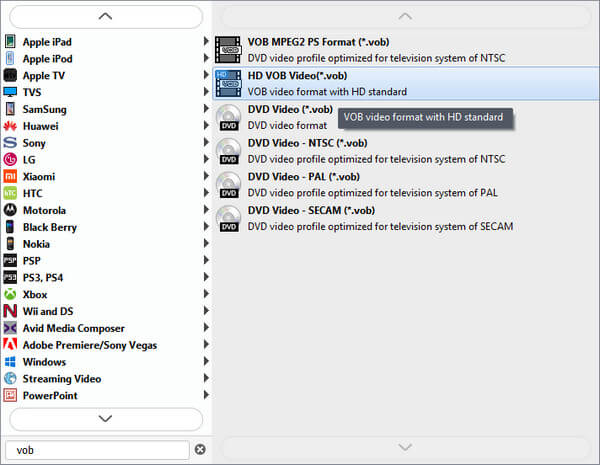Select DVD Video (*.vob) format
This screenshot has height=465, width=600.
pyautogui.click(x=406, y=117)
